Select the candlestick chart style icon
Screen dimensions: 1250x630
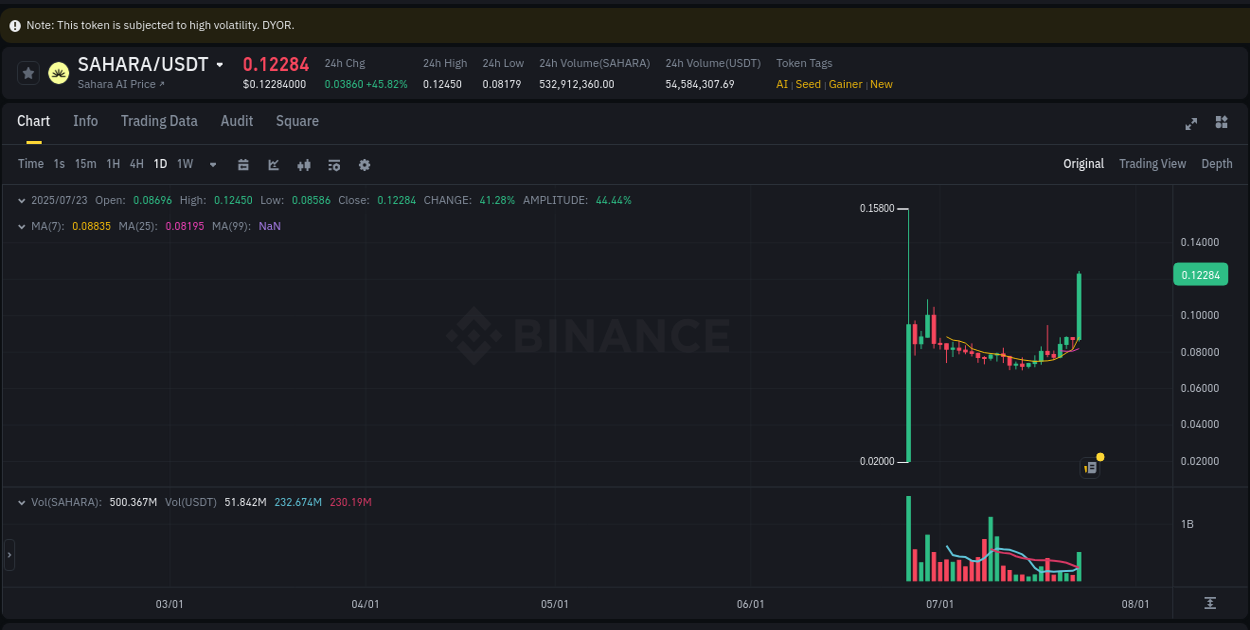click(304, 164)
